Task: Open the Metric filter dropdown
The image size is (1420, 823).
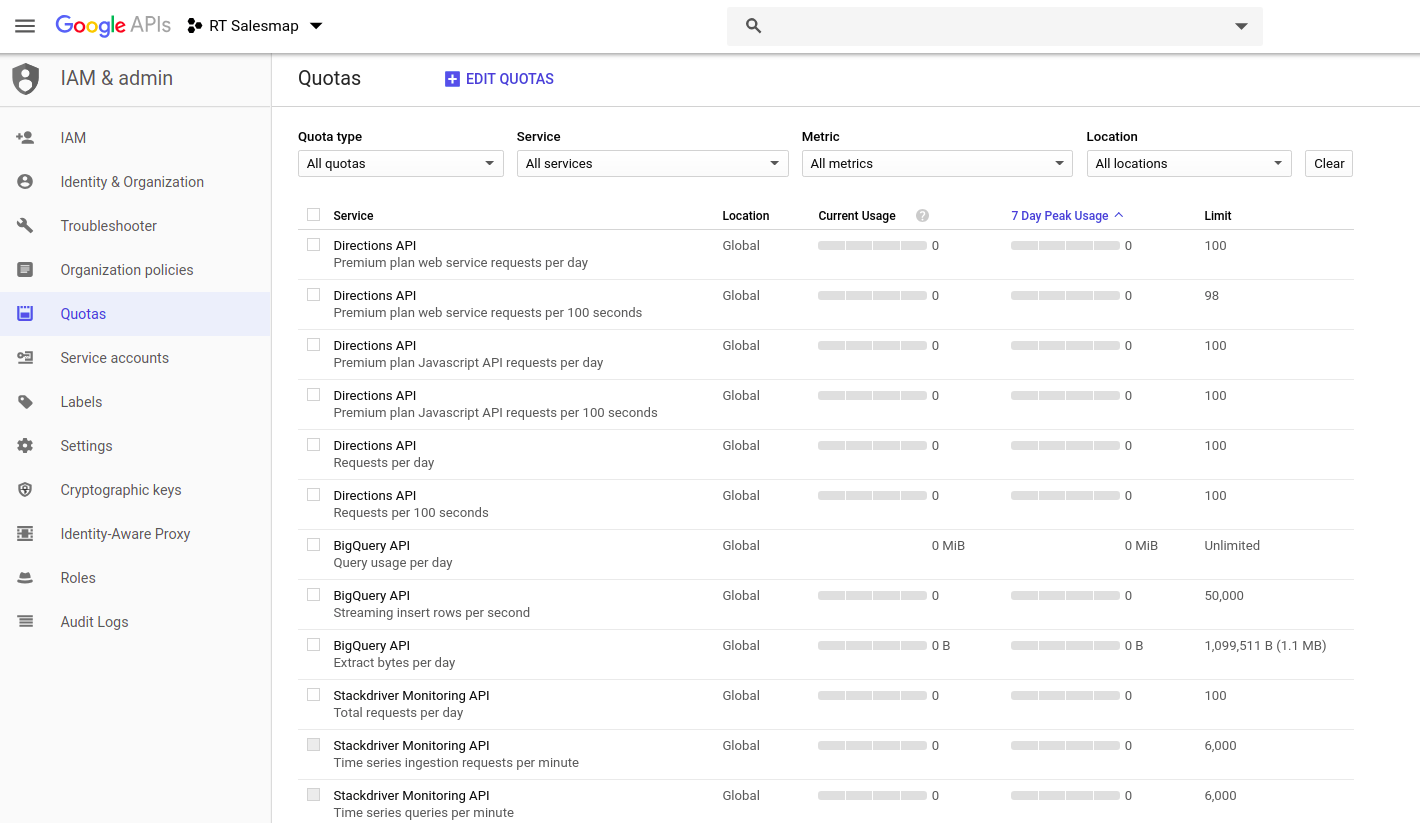Action: tap(937, 164)
